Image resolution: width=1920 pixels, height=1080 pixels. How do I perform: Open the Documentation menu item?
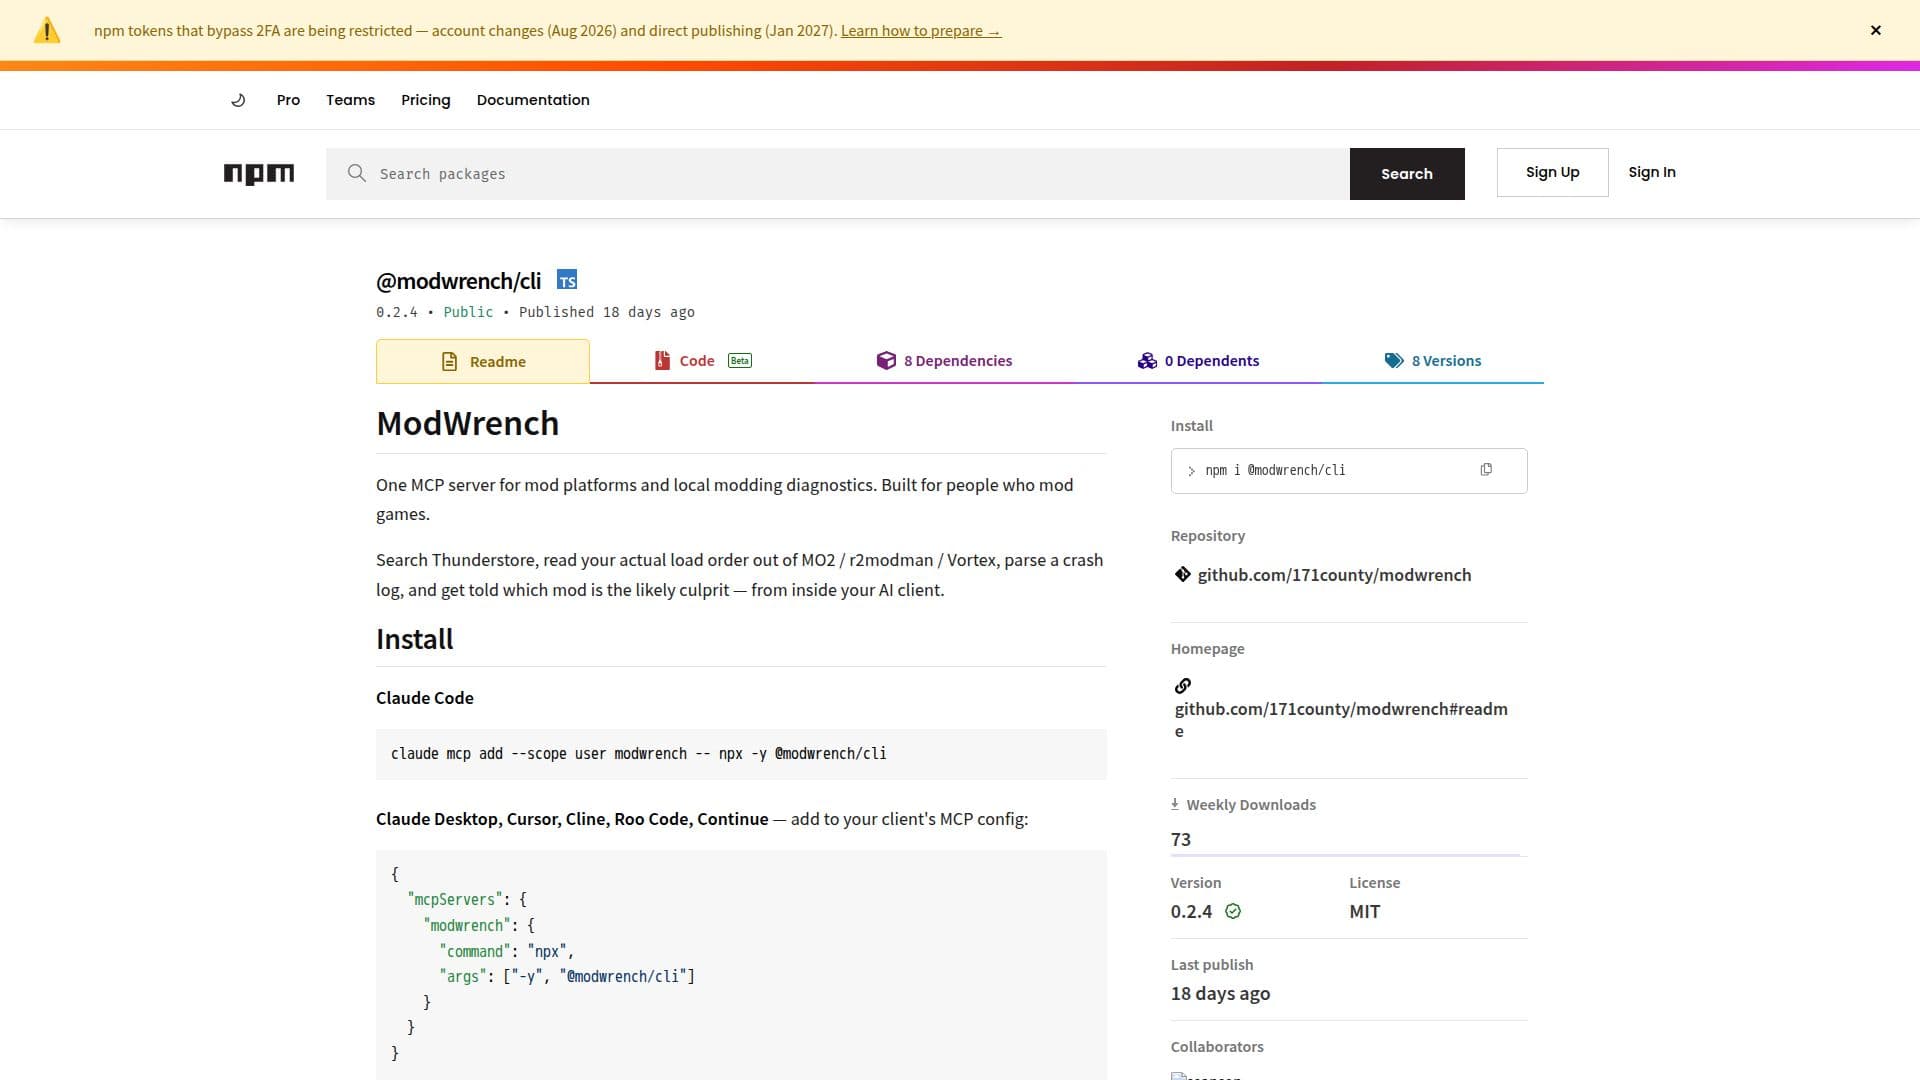click(x=533, y=100)
